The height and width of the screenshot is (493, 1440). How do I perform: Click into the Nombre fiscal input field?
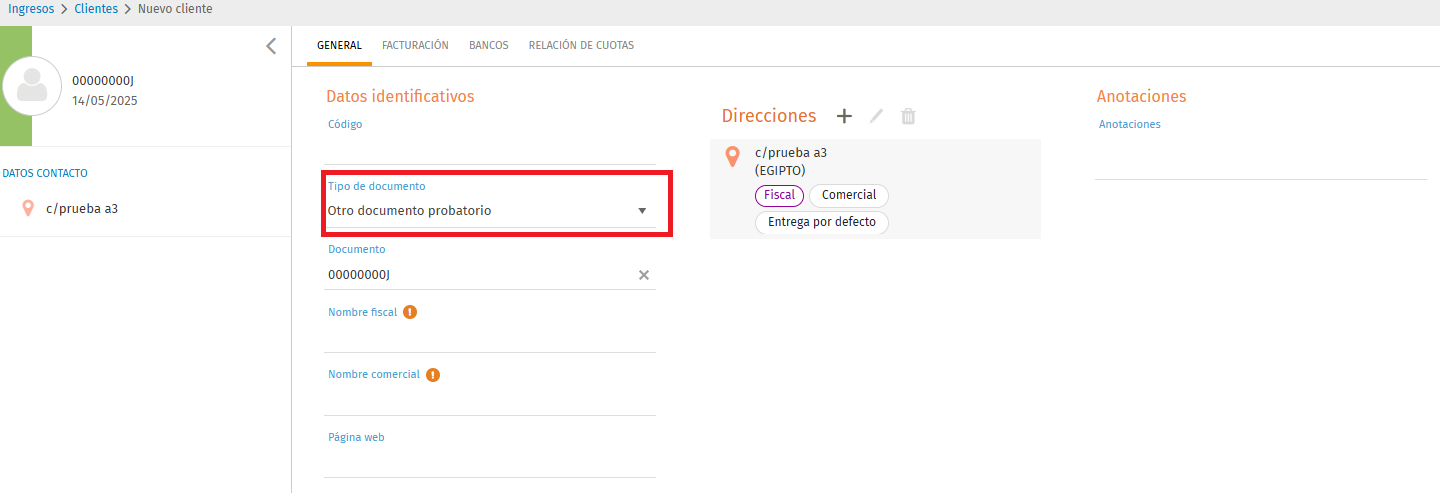pos(490,338)
